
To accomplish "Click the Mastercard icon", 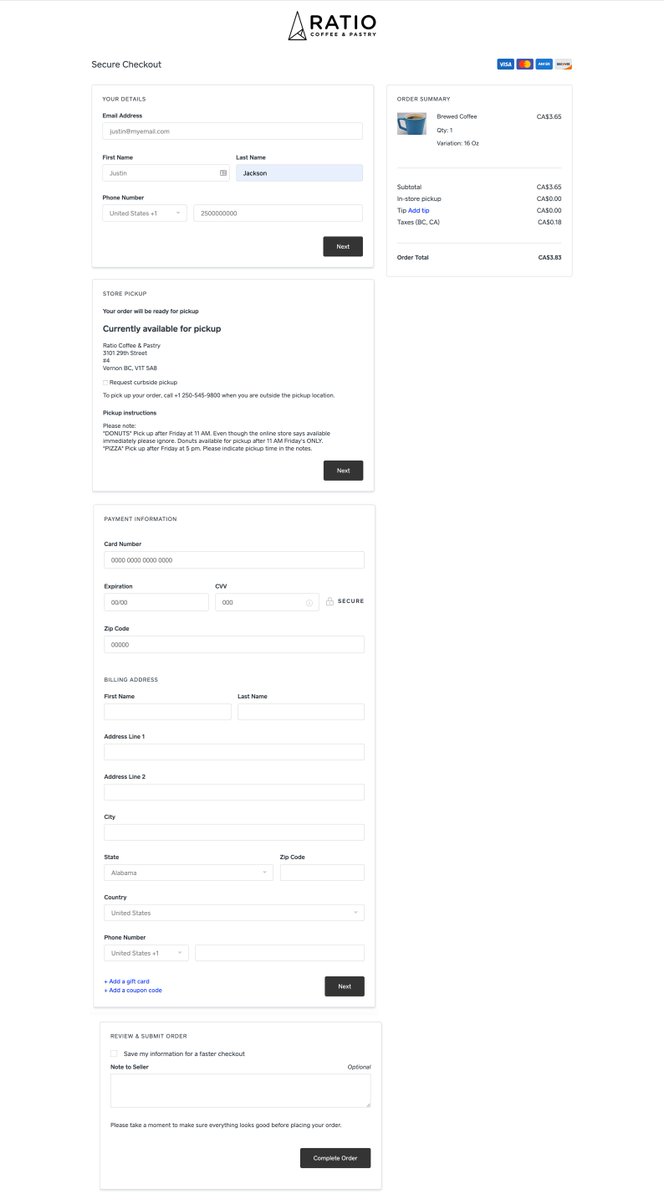I will coord(525,64).
